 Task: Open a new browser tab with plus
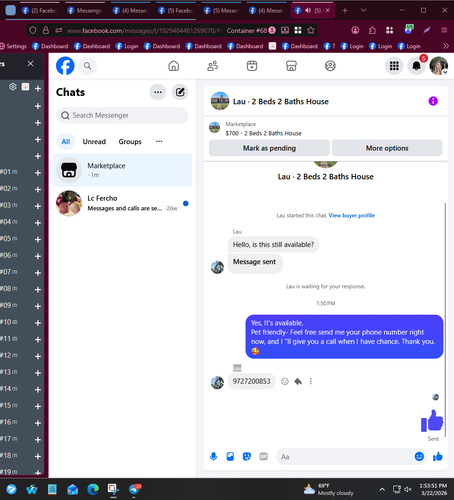(345, 11)
